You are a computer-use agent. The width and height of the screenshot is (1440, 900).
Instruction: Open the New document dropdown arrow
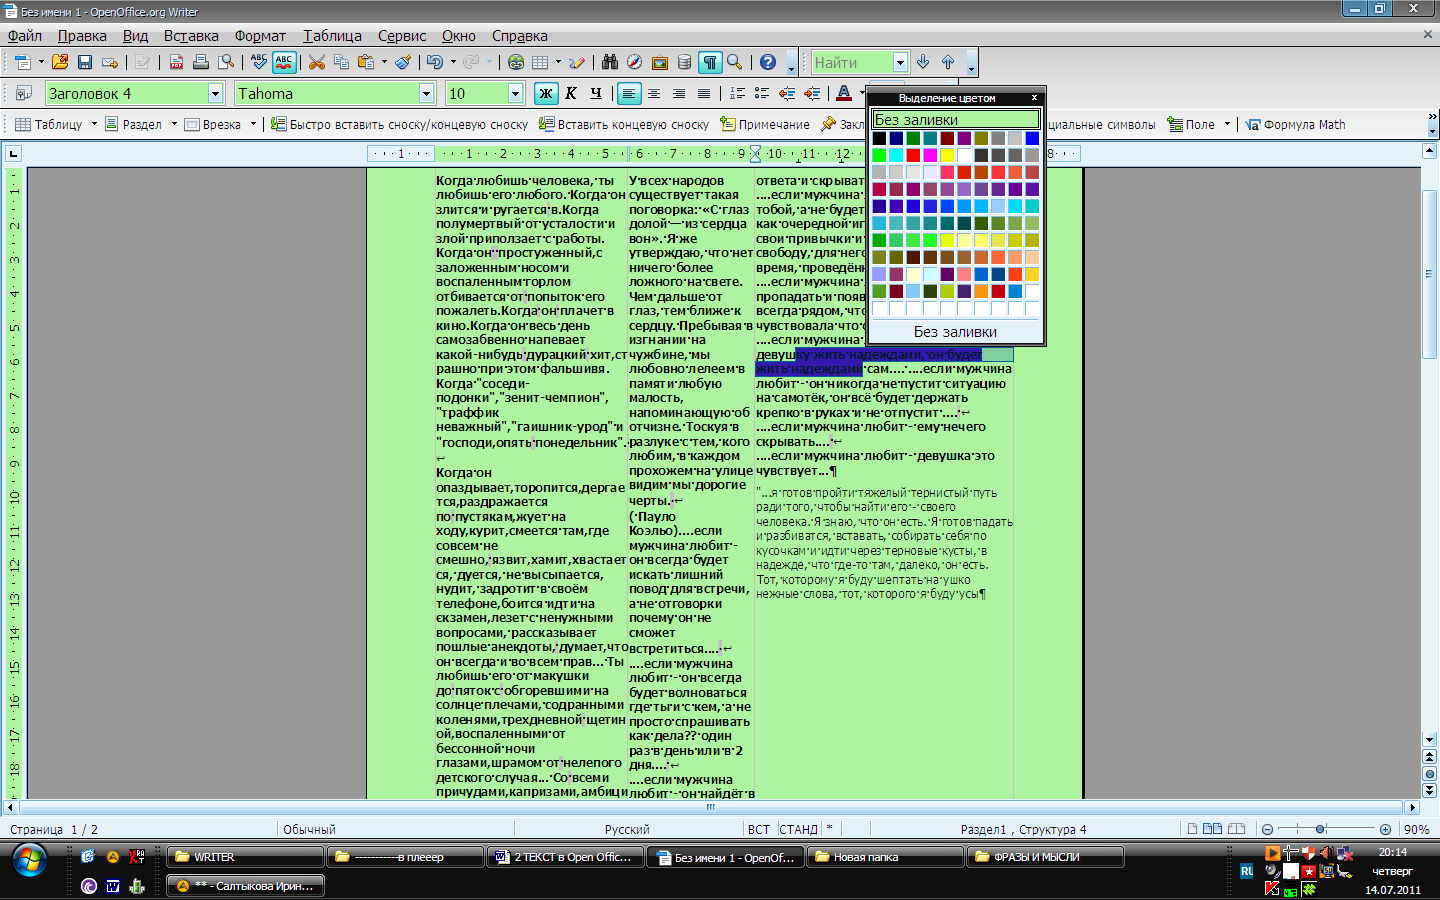[x=41, y=62]
